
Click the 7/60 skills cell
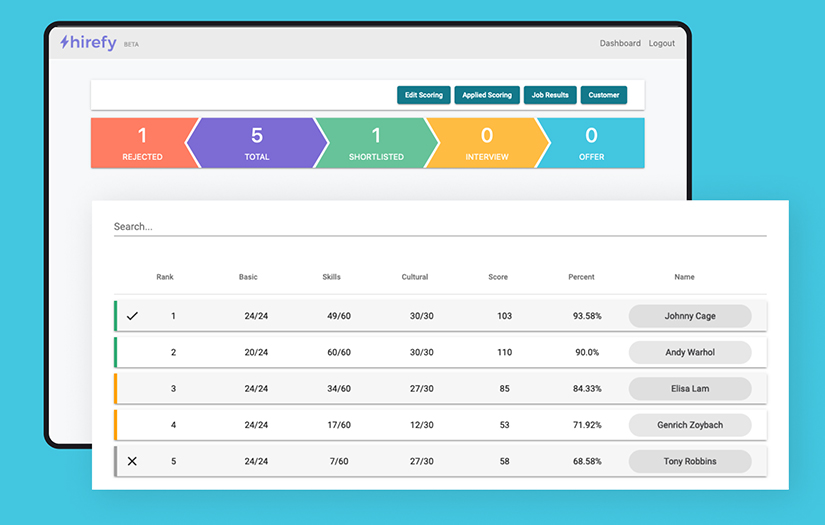(x=339, y=461)
